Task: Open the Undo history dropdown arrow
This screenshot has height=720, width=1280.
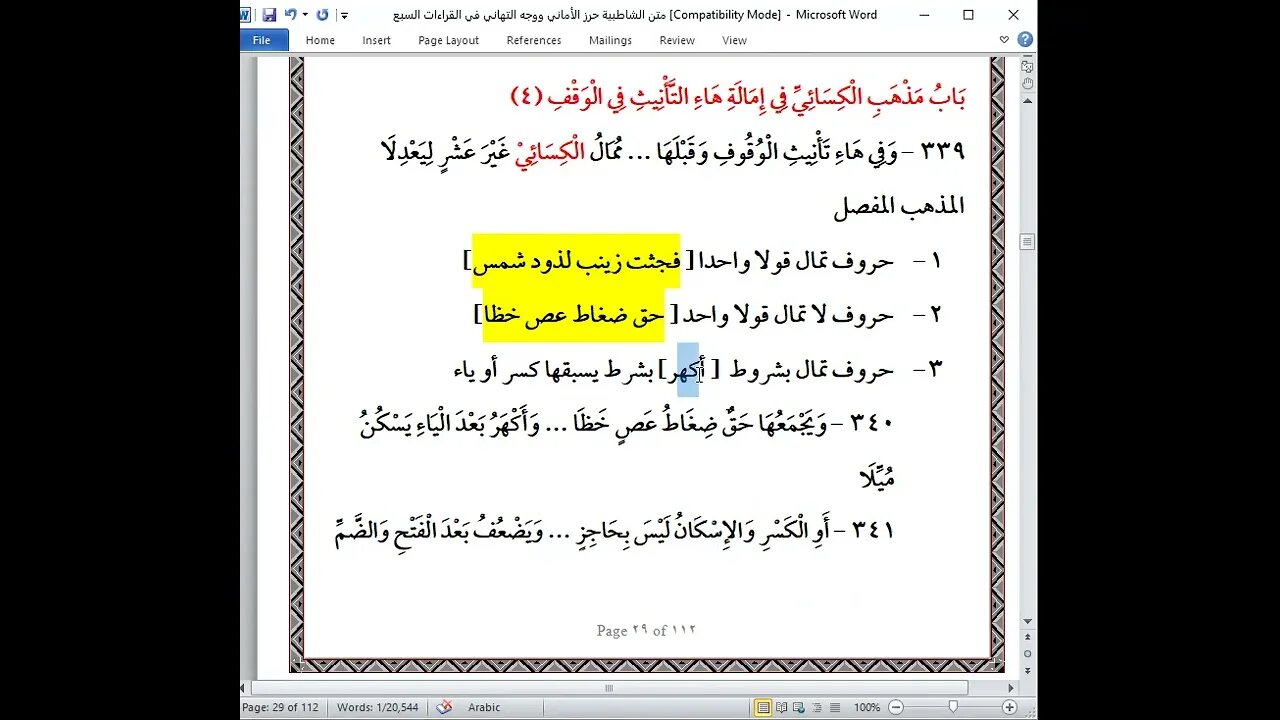Action: pyautogui.click(x=303, y=15)
